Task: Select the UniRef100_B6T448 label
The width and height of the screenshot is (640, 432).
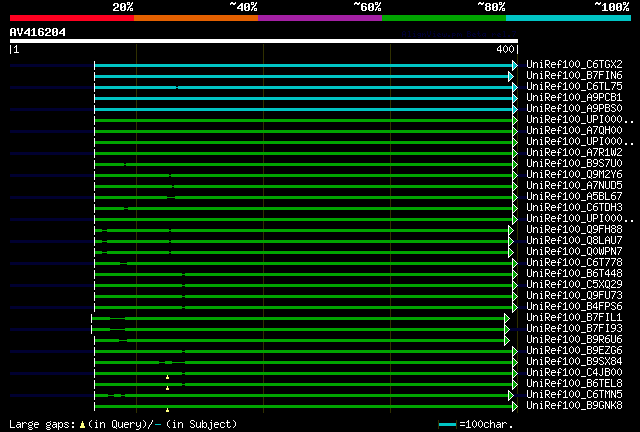Action: tap(574, 274)
